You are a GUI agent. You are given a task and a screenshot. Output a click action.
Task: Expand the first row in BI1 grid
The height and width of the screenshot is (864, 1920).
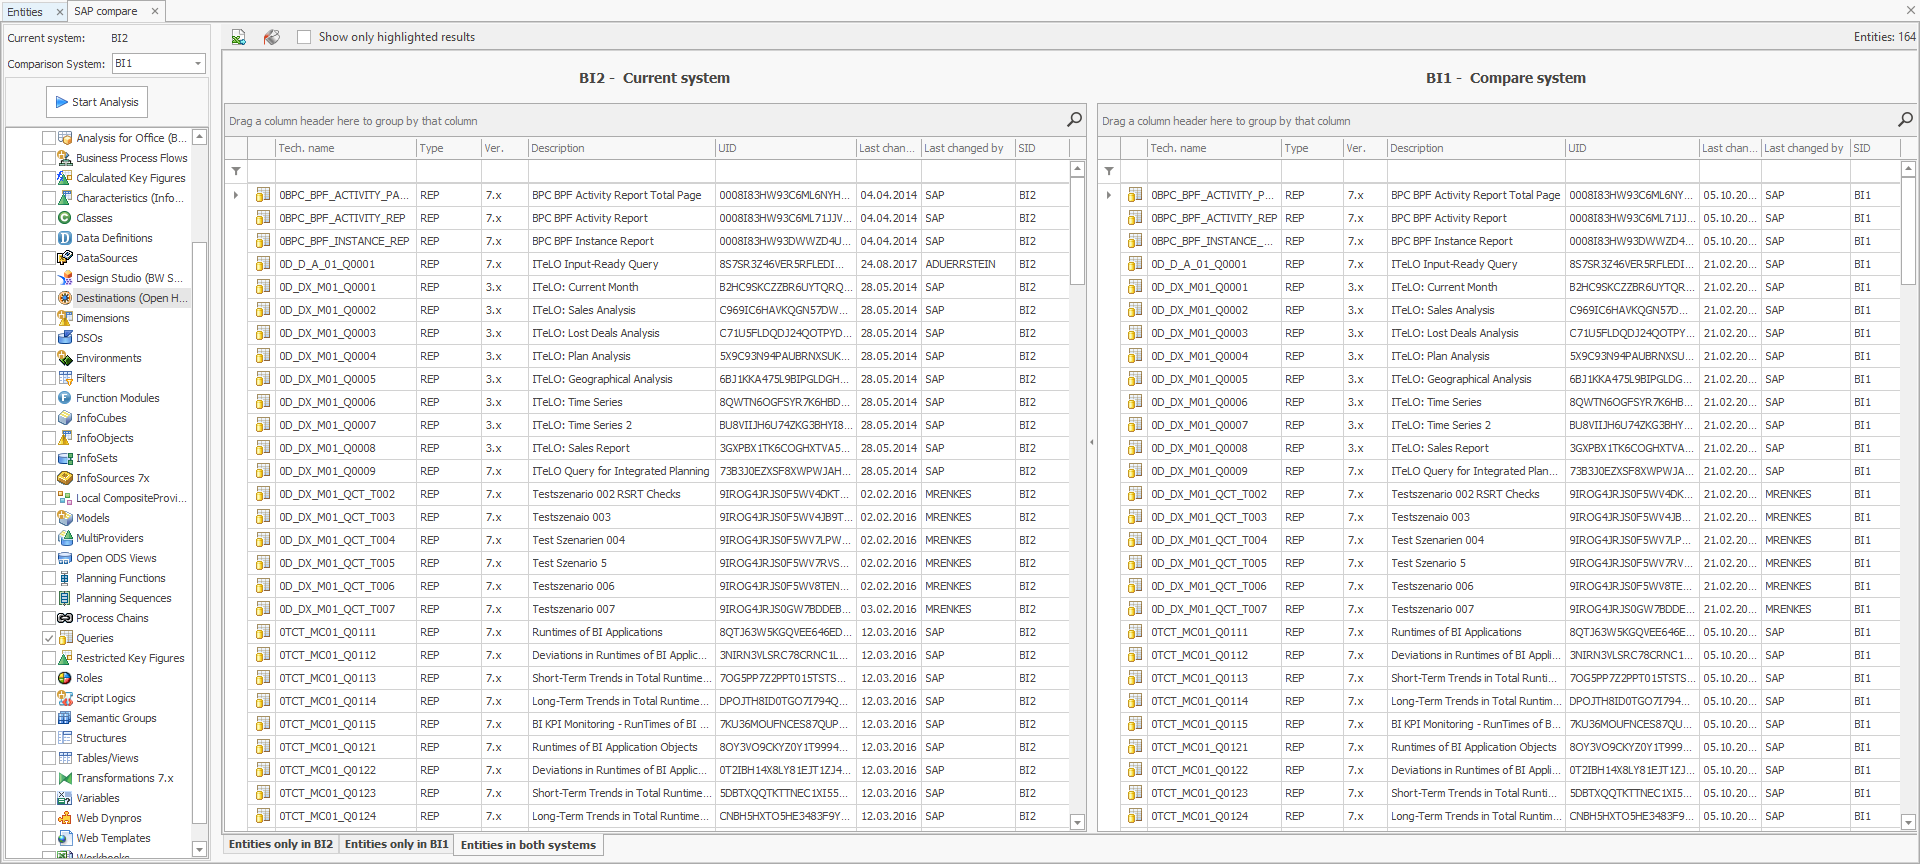(1109, 195)
